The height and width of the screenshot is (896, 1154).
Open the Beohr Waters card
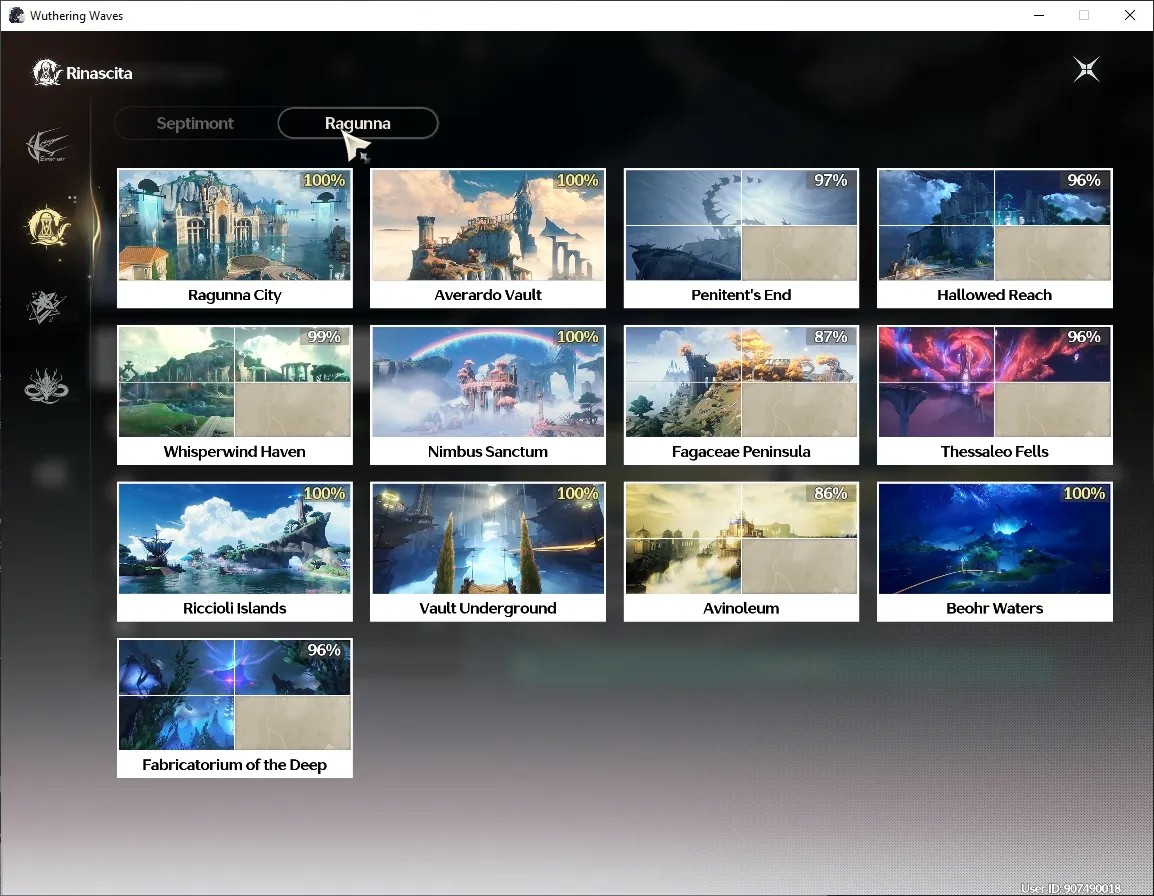pos(994,552)
